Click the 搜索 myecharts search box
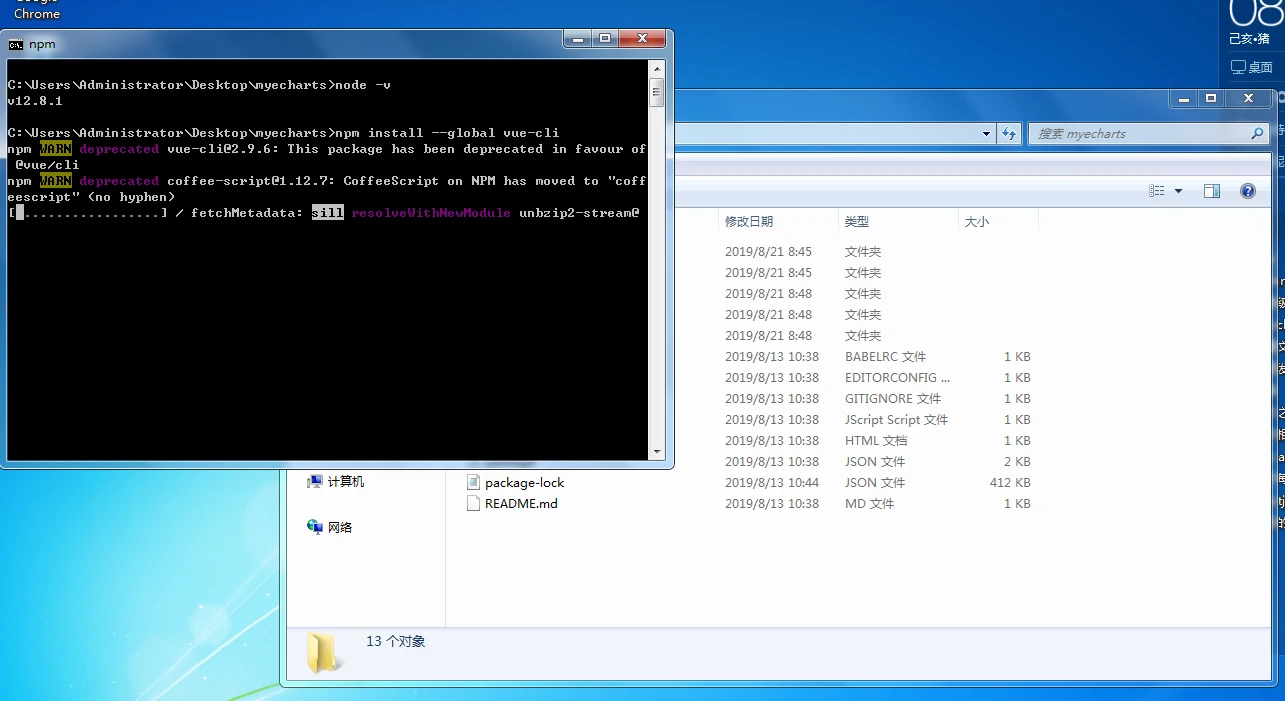This screenshot has height=701, width=1285. [1138, 134]
